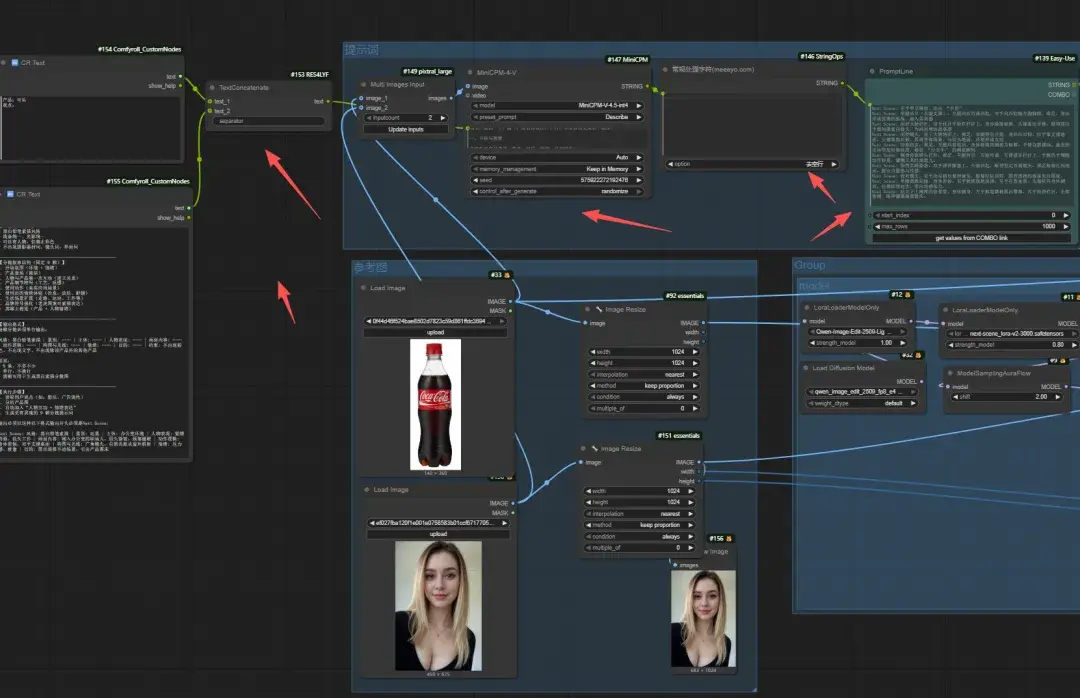The image size is (1080, 698).
Task: Open the Qwen-Image-Edit-2509 lora name selector
Action: (x=860, y=331)
